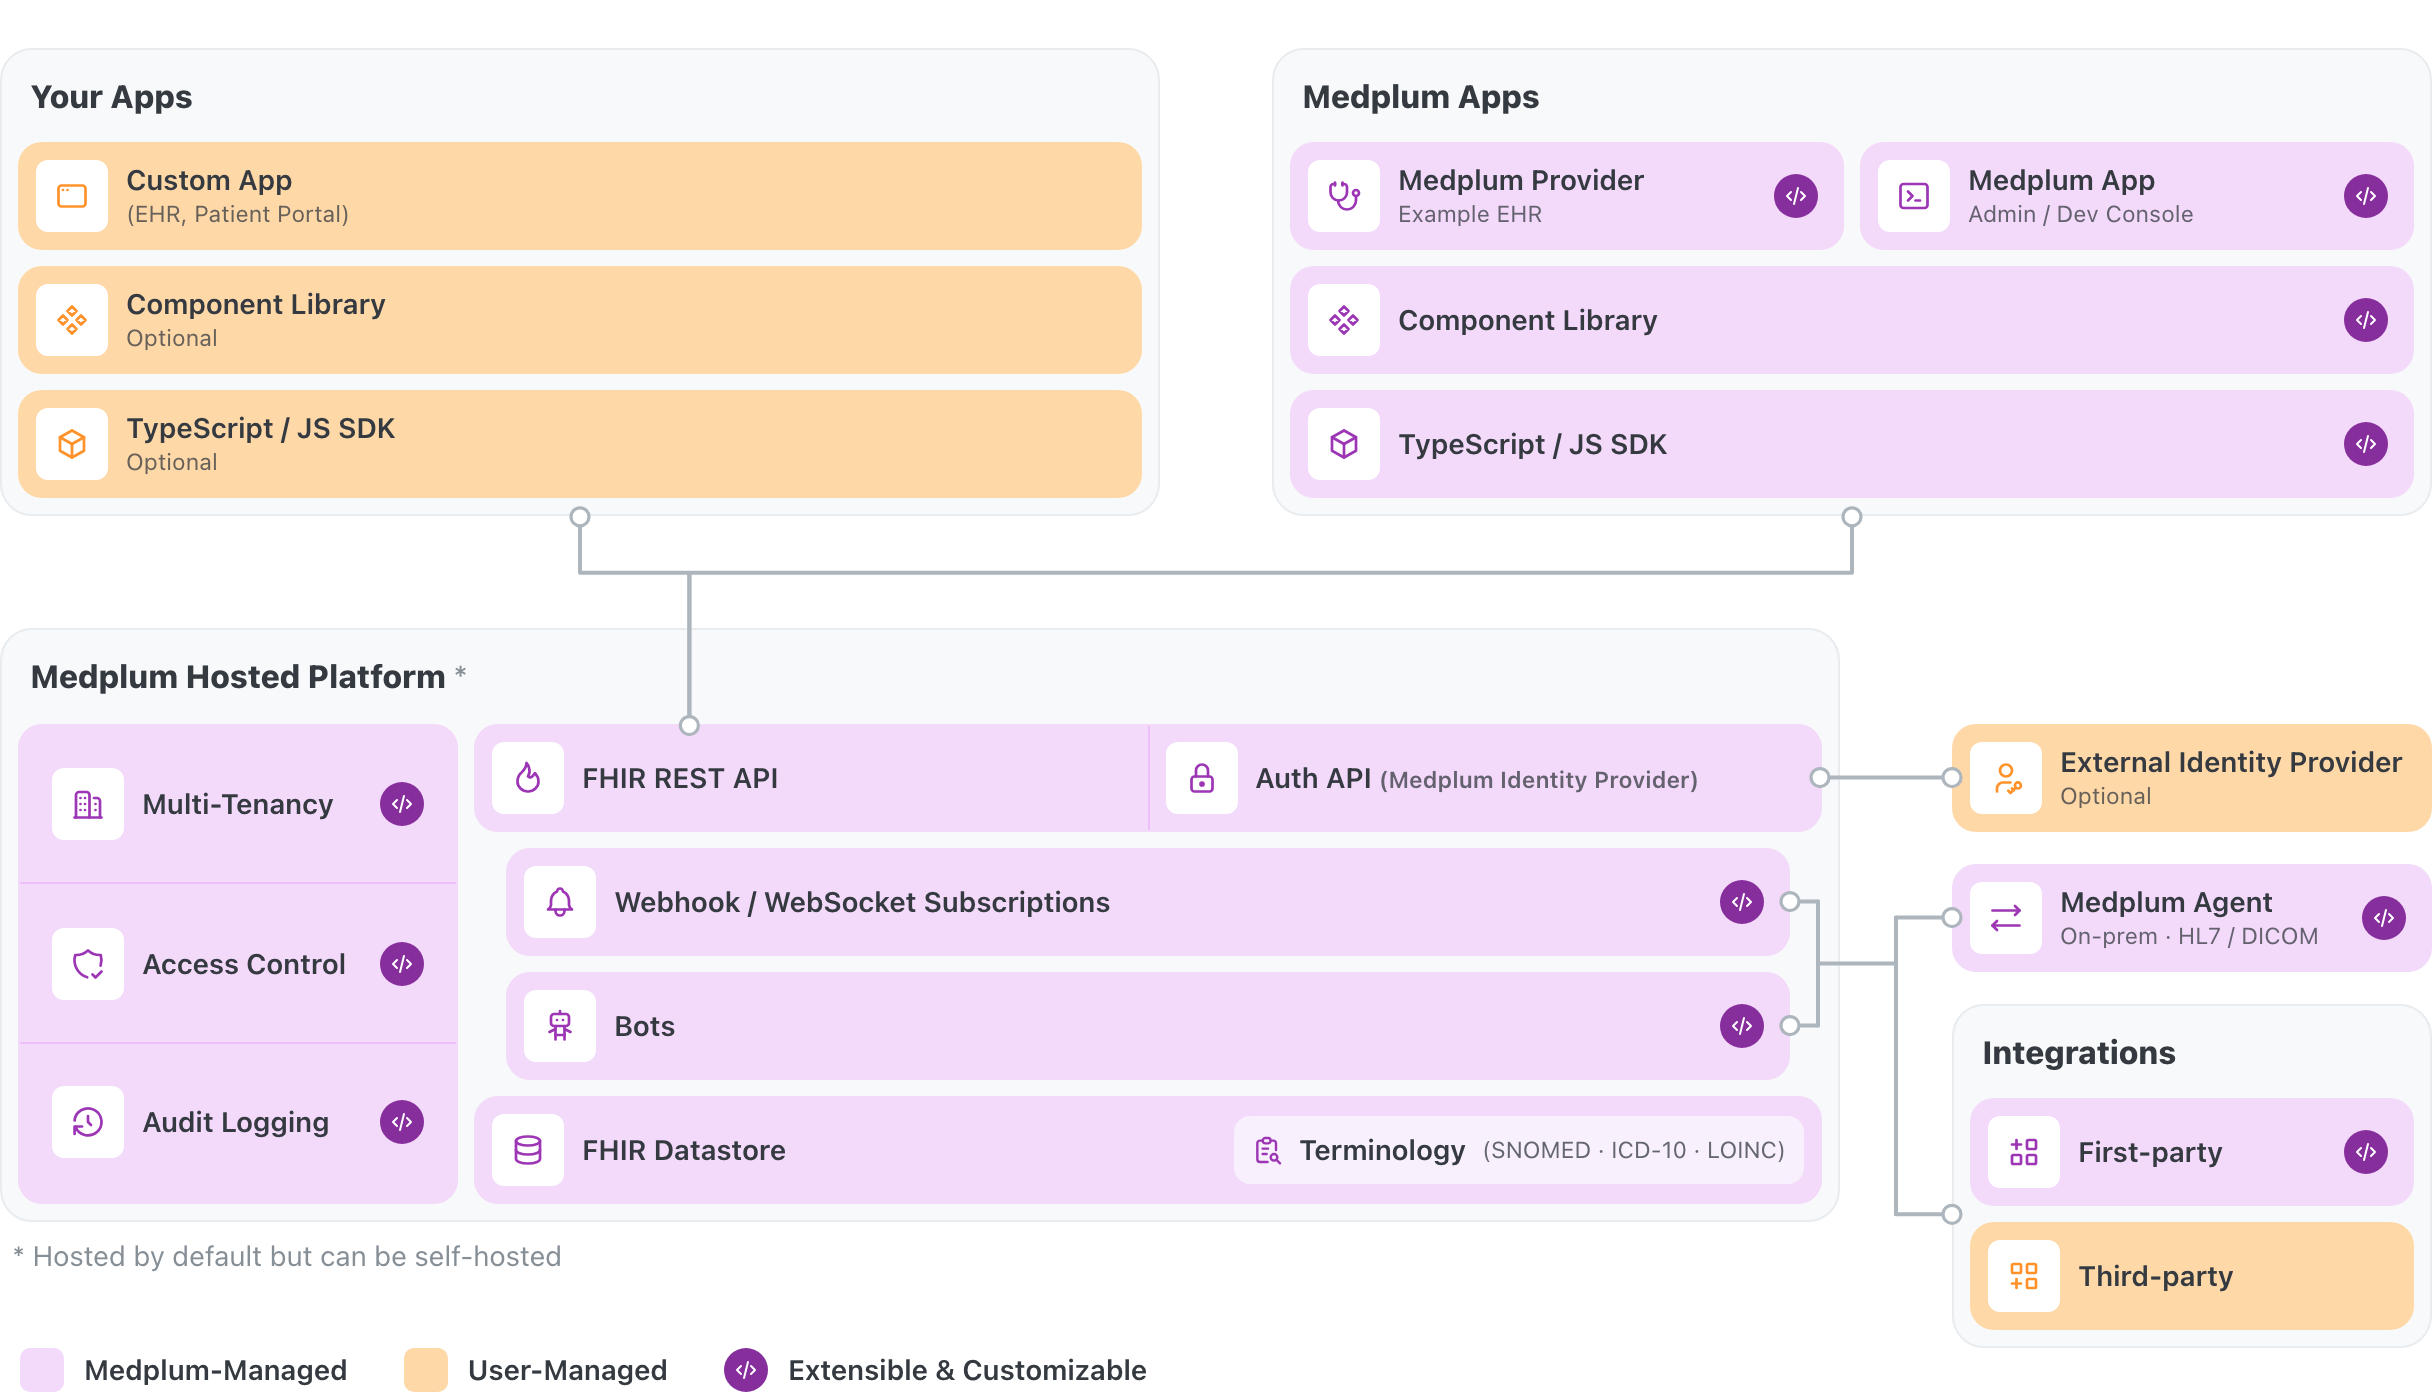This screenshot has width=2432, height=1394.
Task: Click the Extensible & Customizable legend code icon
Action: [x=746, y=1370]
